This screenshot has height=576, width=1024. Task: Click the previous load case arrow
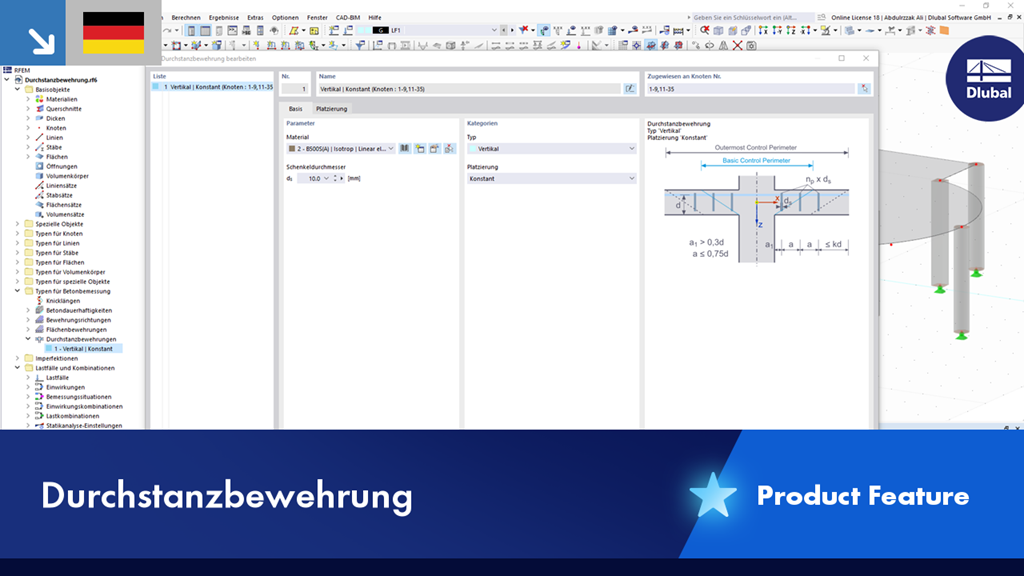point(504,30)
